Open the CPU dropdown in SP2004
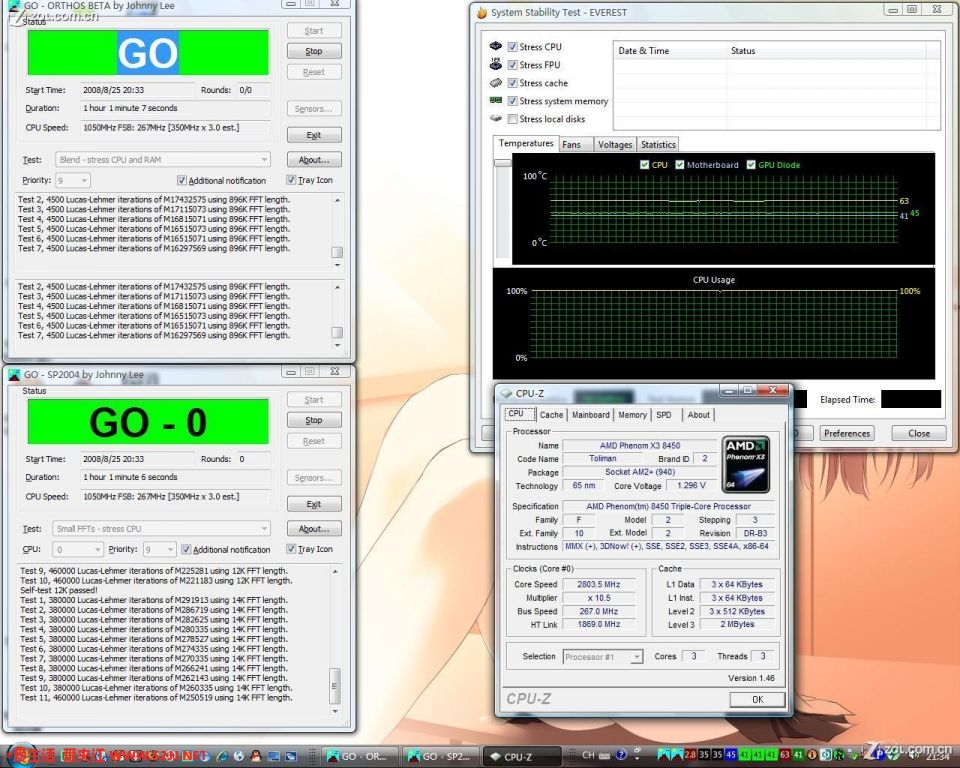This screenshot has width=960, height=768. [x=78, y=549]
